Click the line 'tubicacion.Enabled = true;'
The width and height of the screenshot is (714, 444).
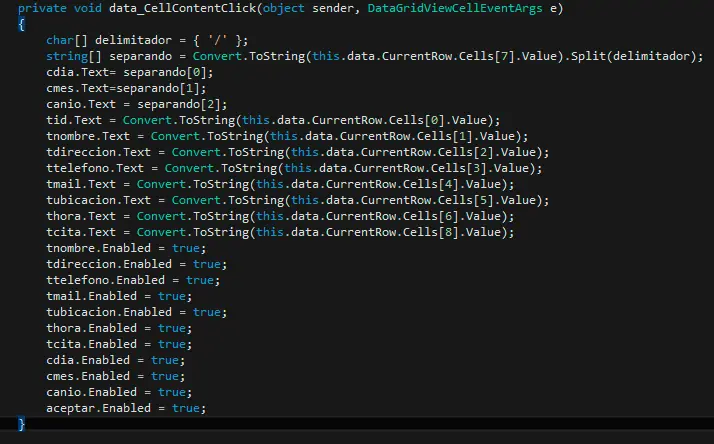(x=137, y=312)
